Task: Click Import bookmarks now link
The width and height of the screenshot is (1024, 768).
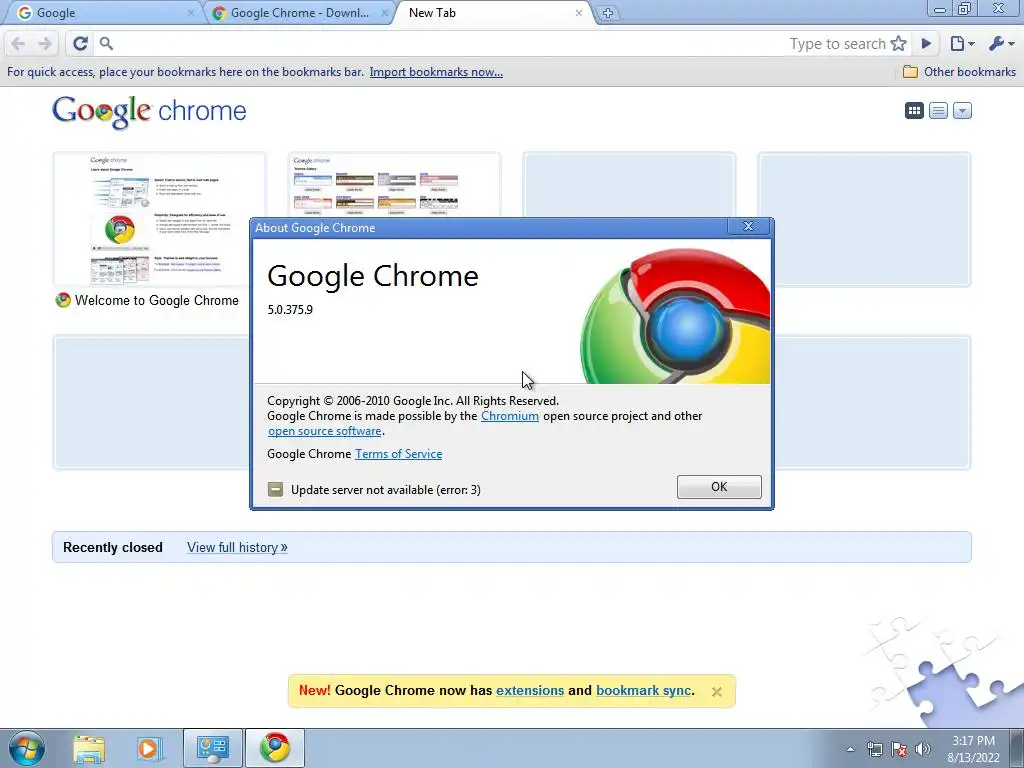Action: 436,72
